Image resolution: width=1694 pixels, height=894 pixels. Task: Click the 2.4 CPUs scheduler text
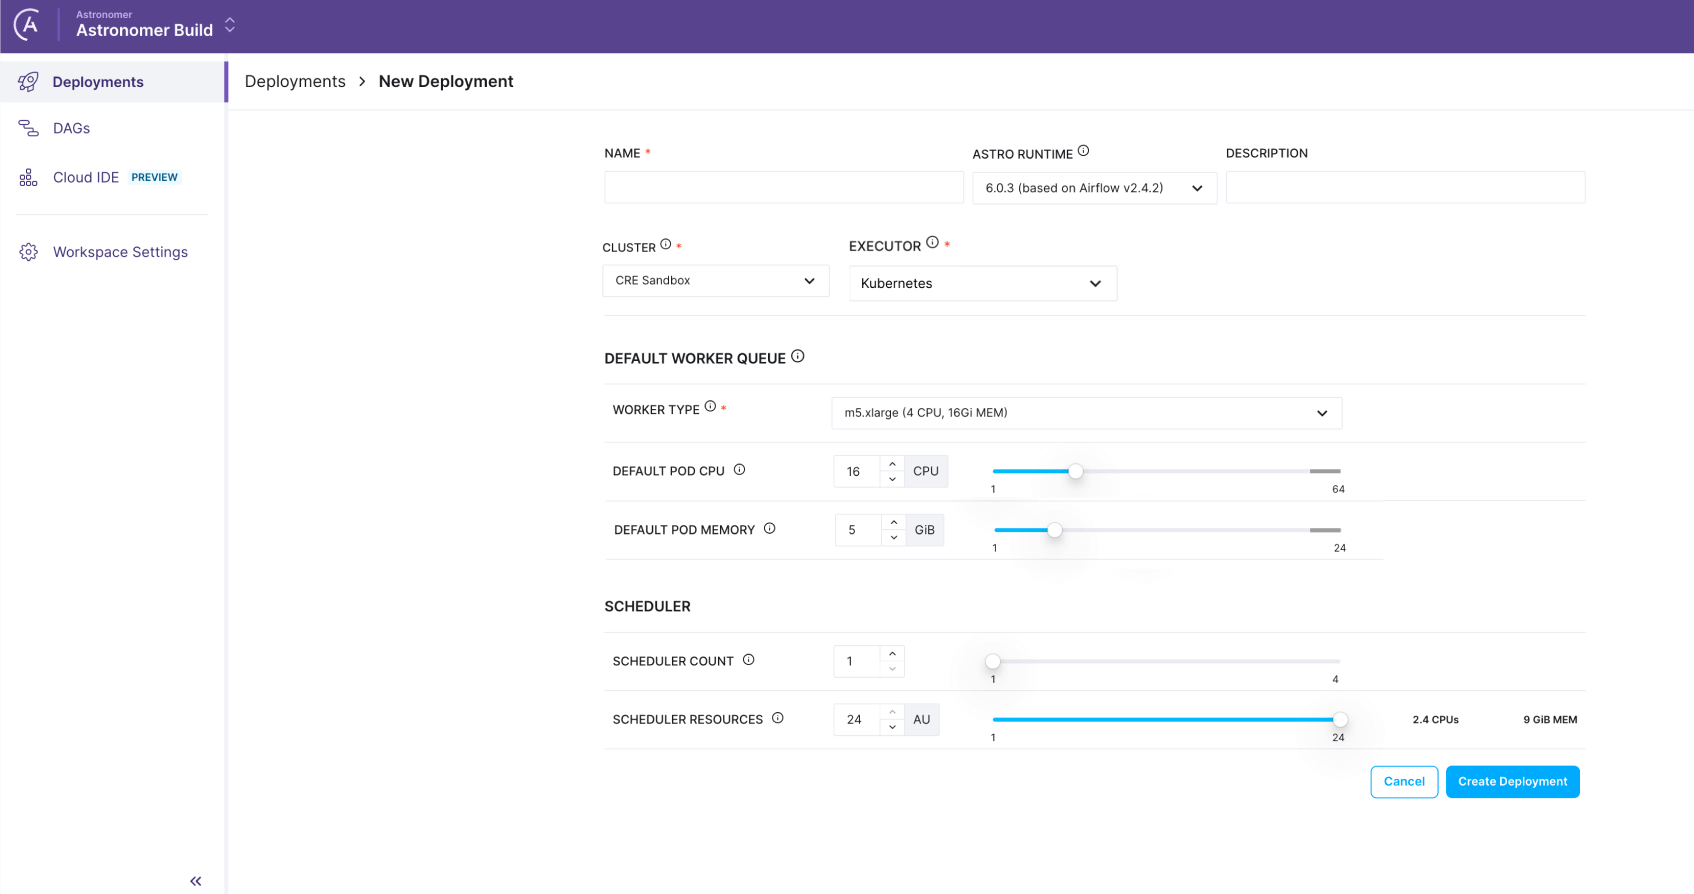[x=1436, y=720]
